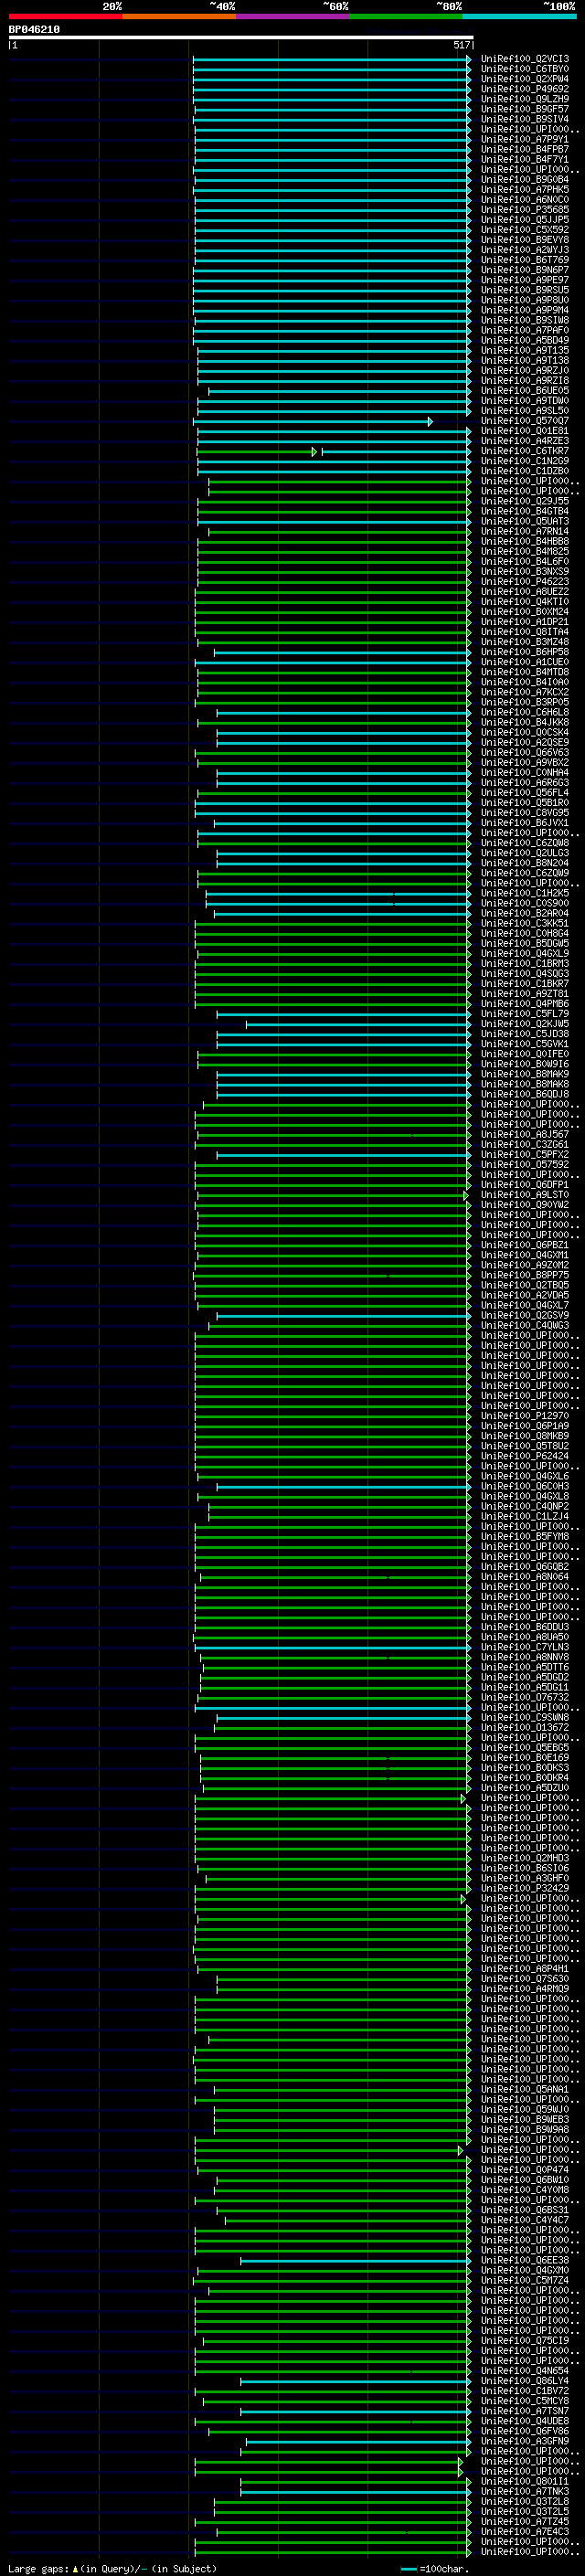The width and height of the screenshot is (585, 2576).
Task: Click hit label UniRef100_Q570Q7
Action: (525, 421)
